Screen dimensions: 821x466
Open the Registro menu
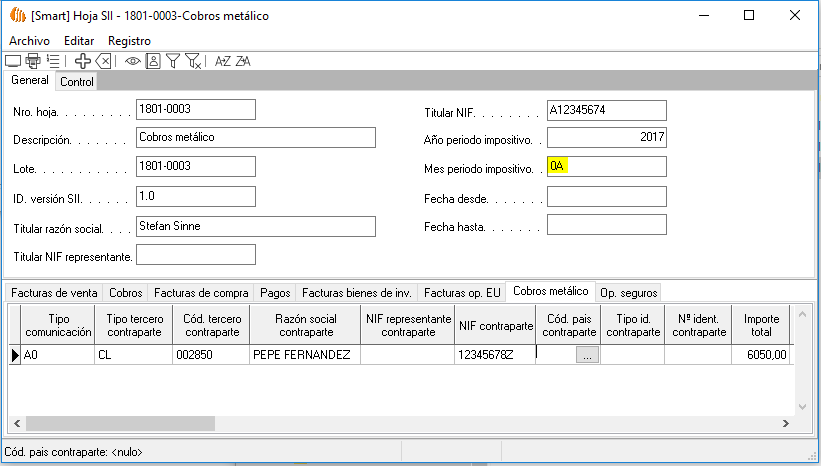[x=129, y=40]
